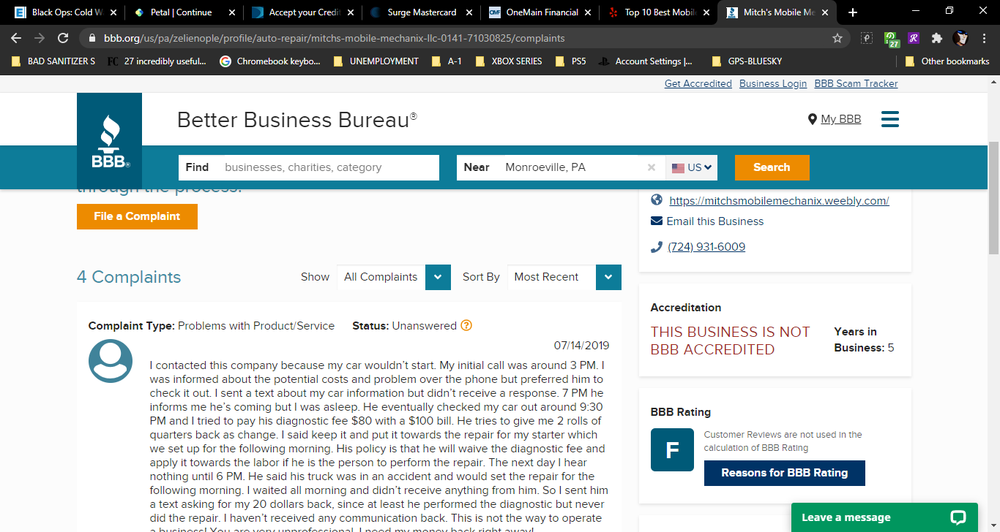
Task: Click phone number (724) 931-6009
Action: (707, 247)
